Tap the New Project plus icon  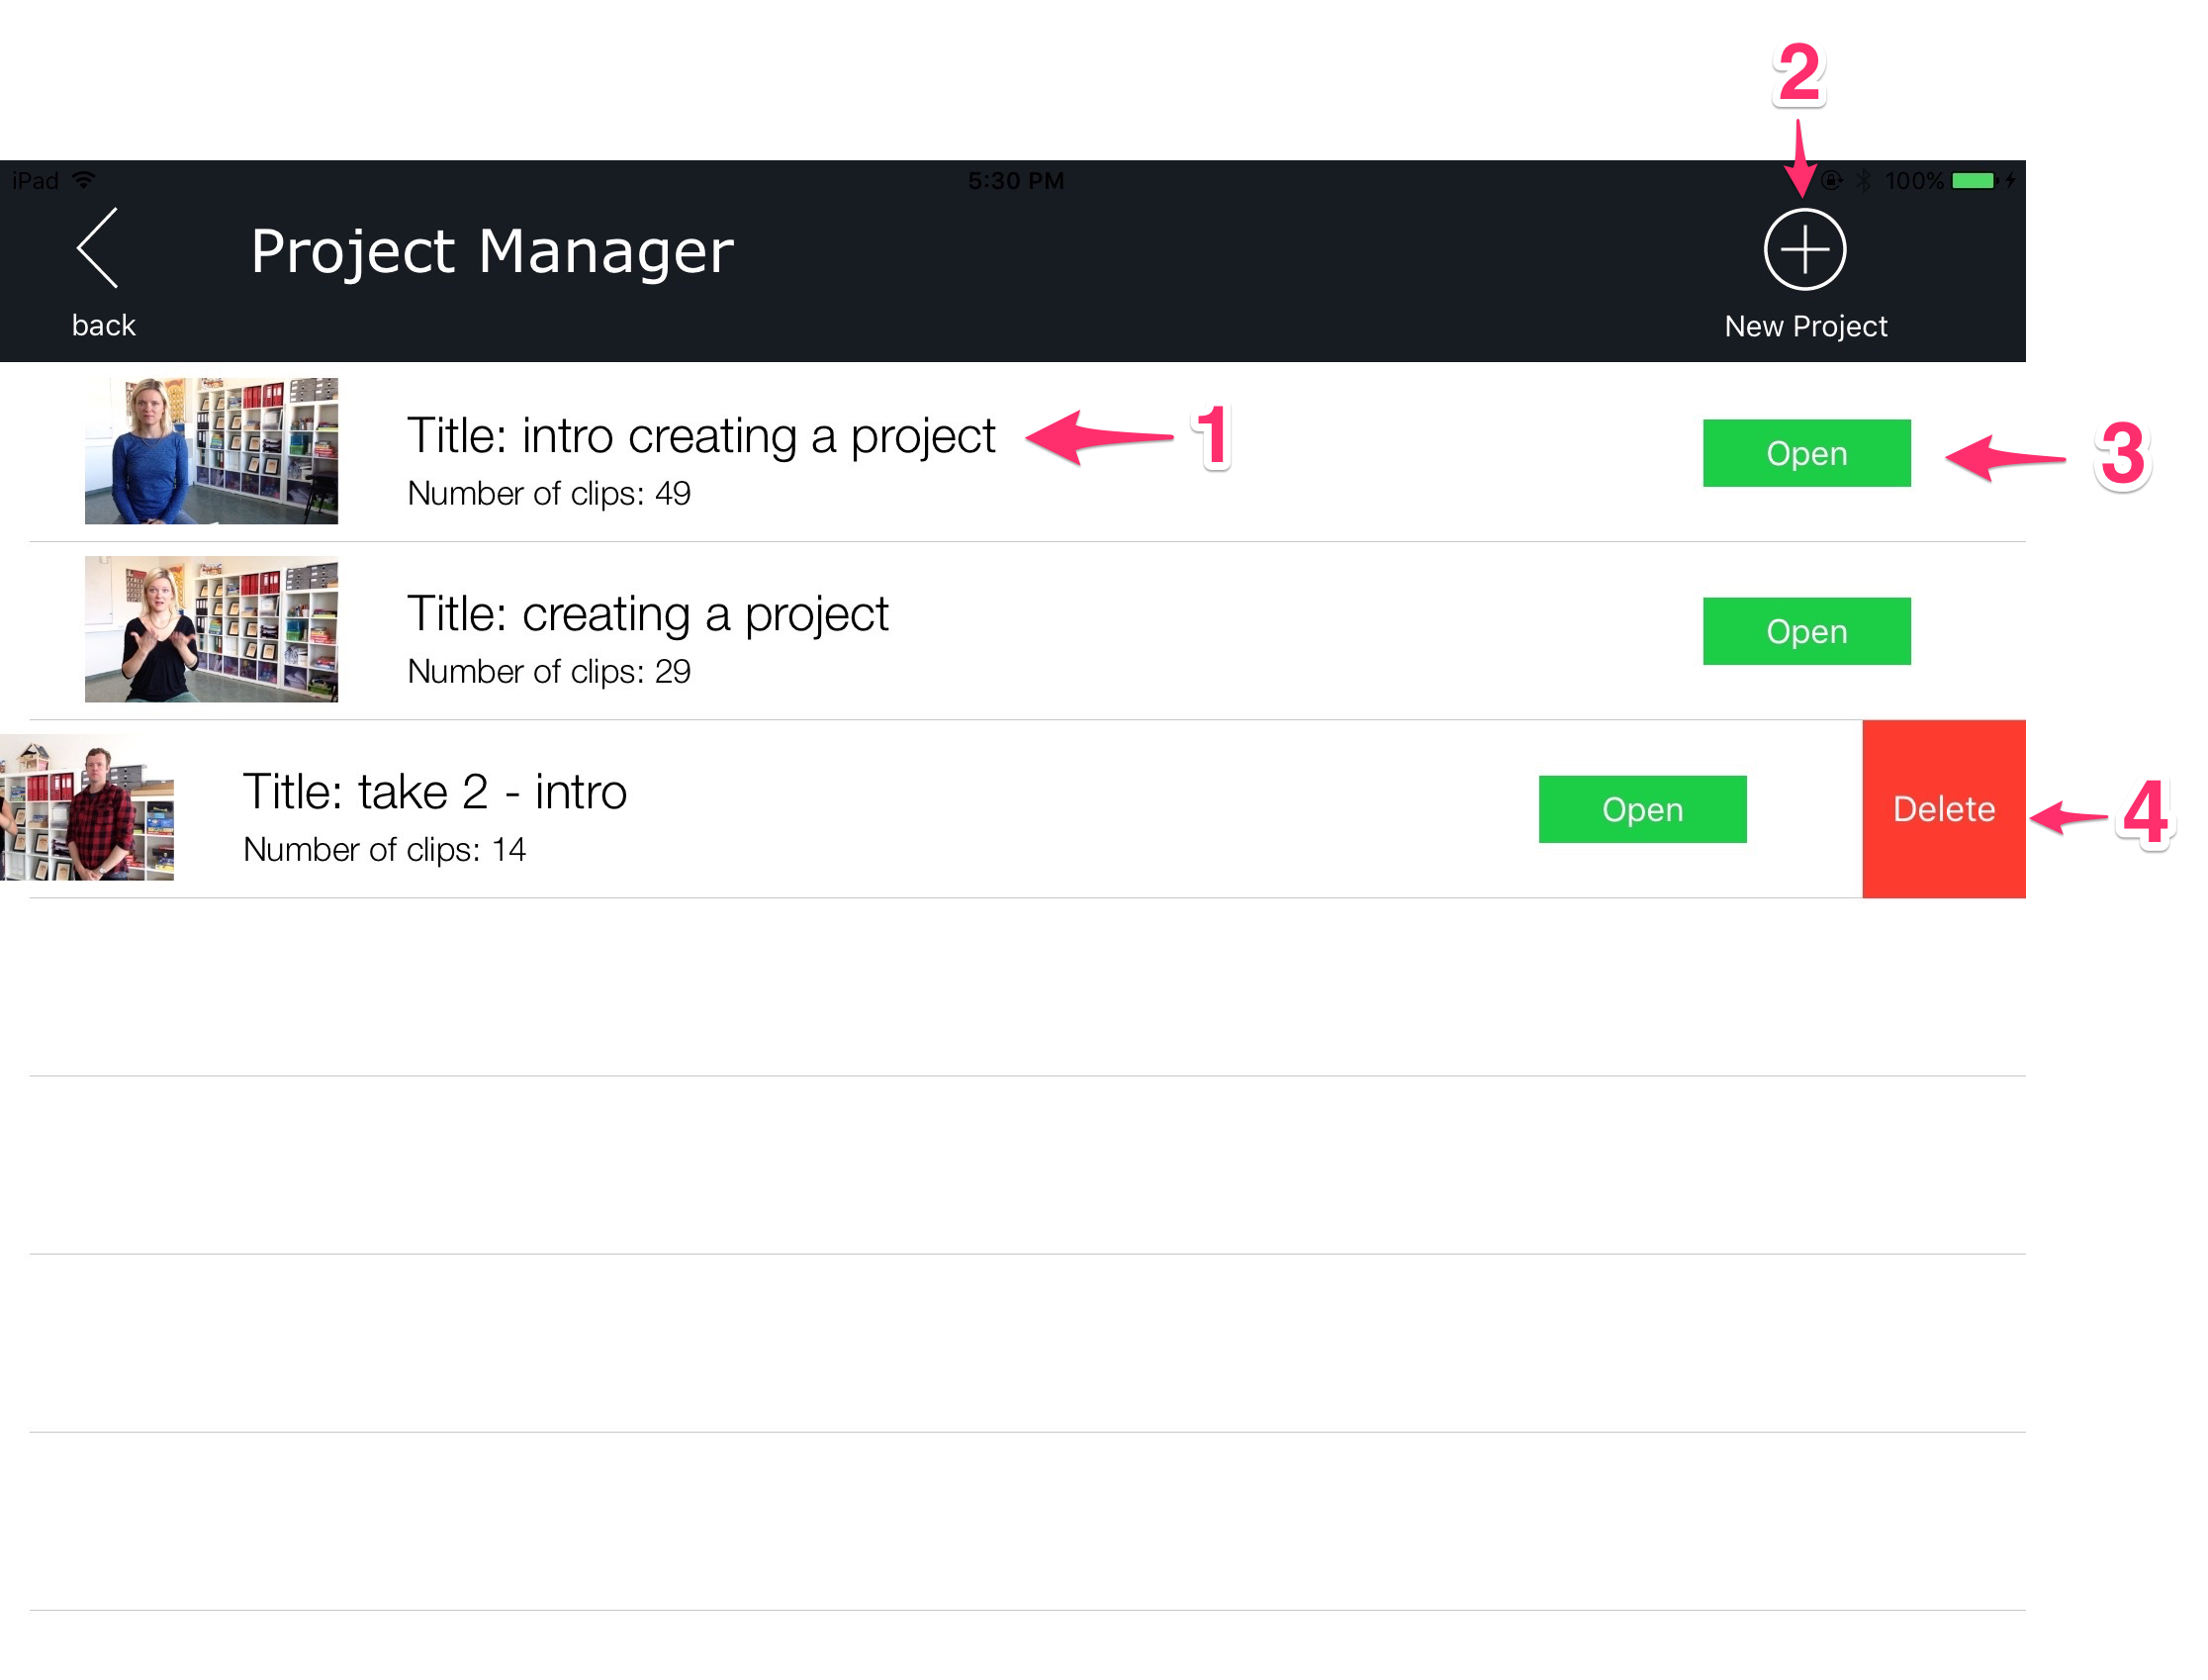pos(1803,249)
